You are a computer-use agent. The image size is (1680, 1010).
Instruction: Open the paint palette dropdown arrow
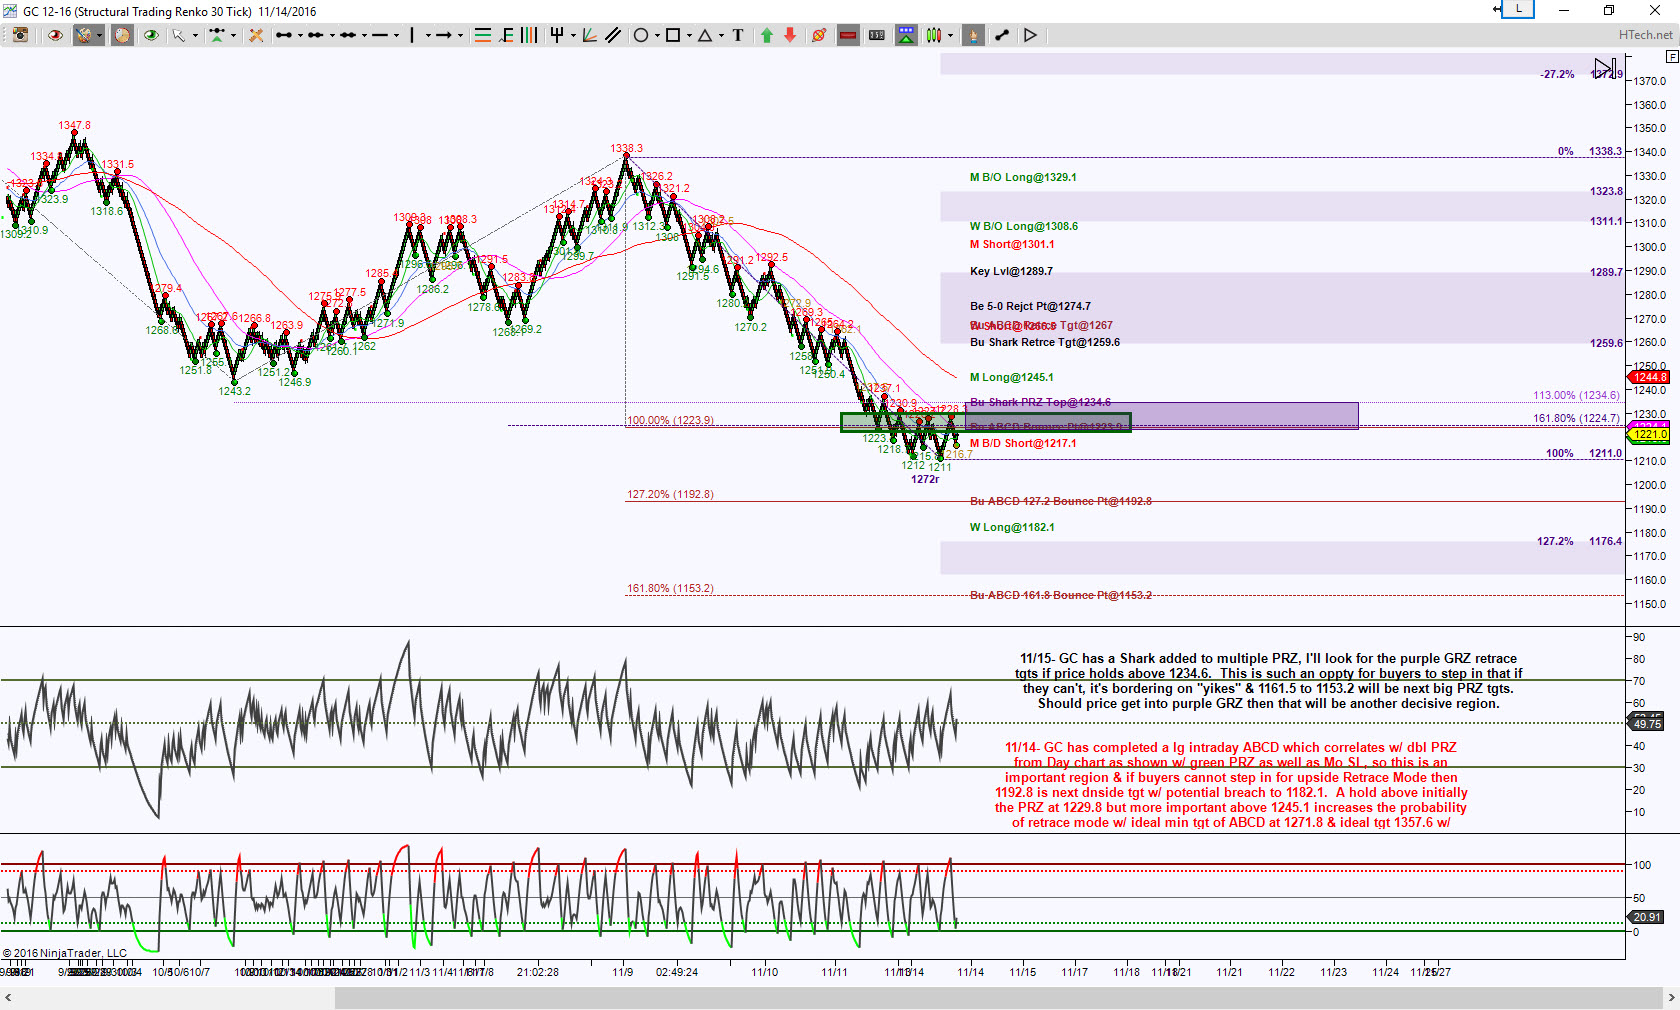(x=100, y=35)
